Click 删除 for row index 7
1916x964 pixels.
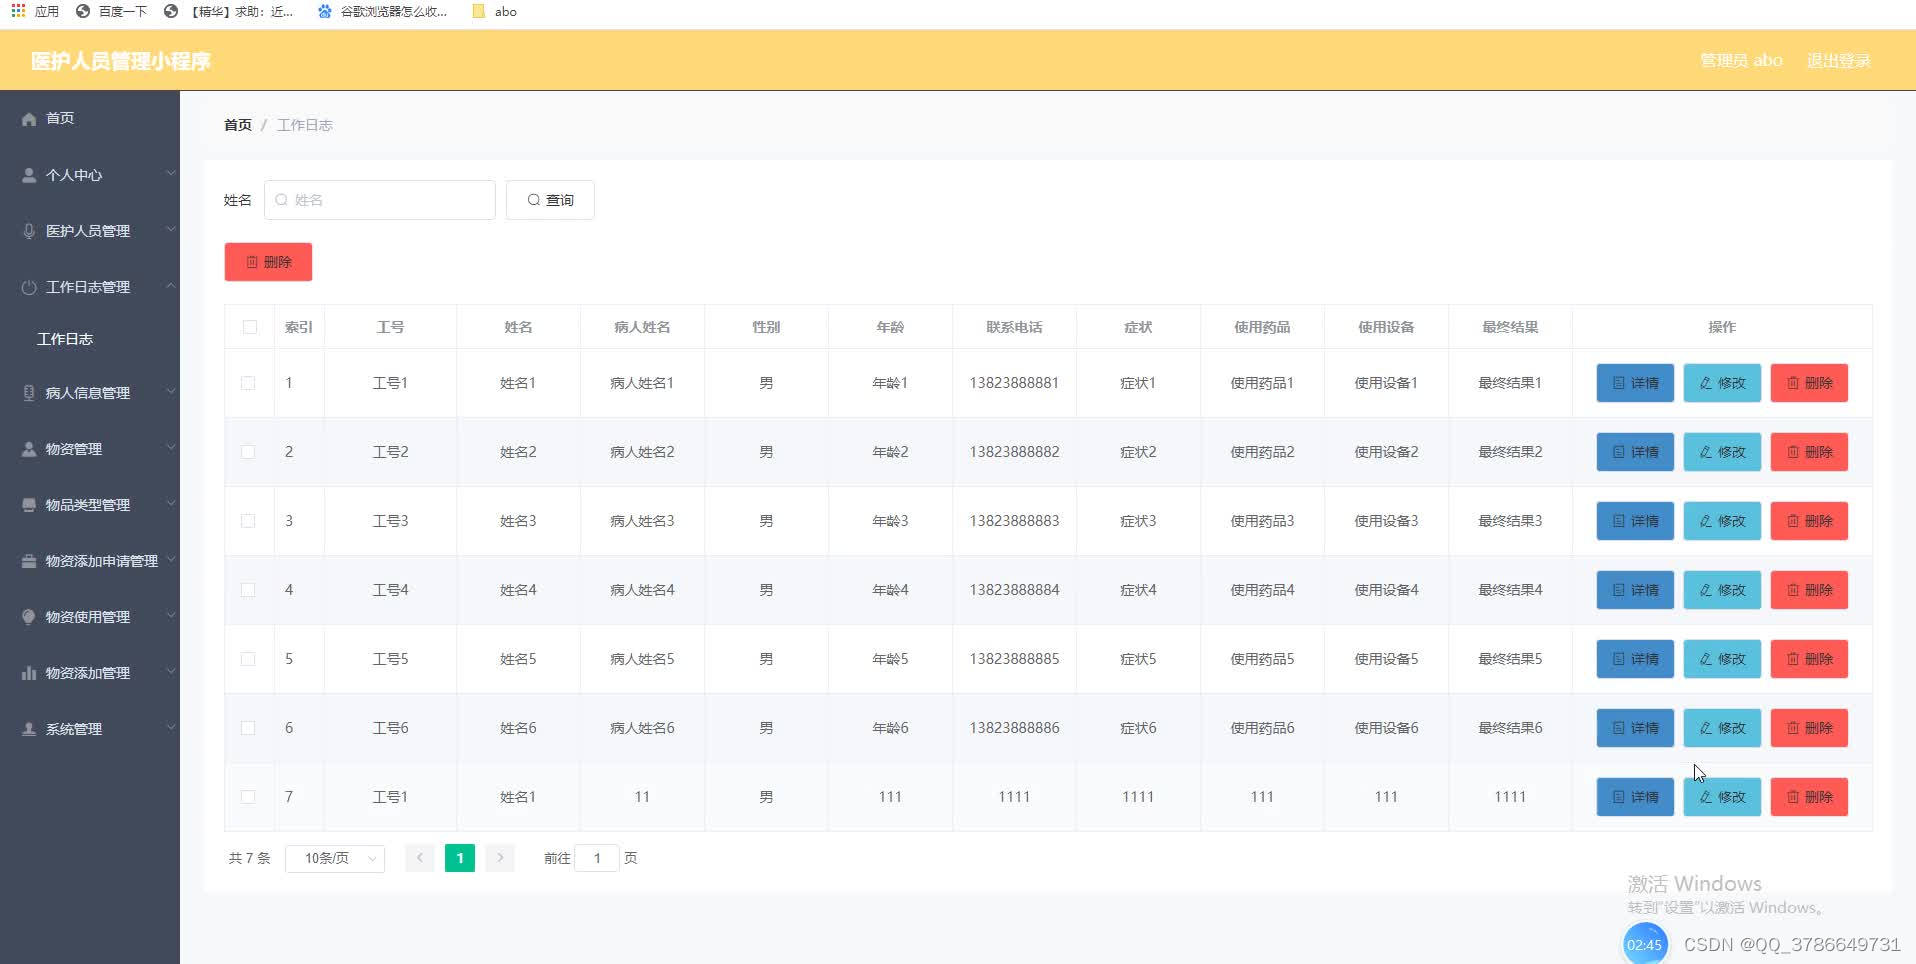1809,797
